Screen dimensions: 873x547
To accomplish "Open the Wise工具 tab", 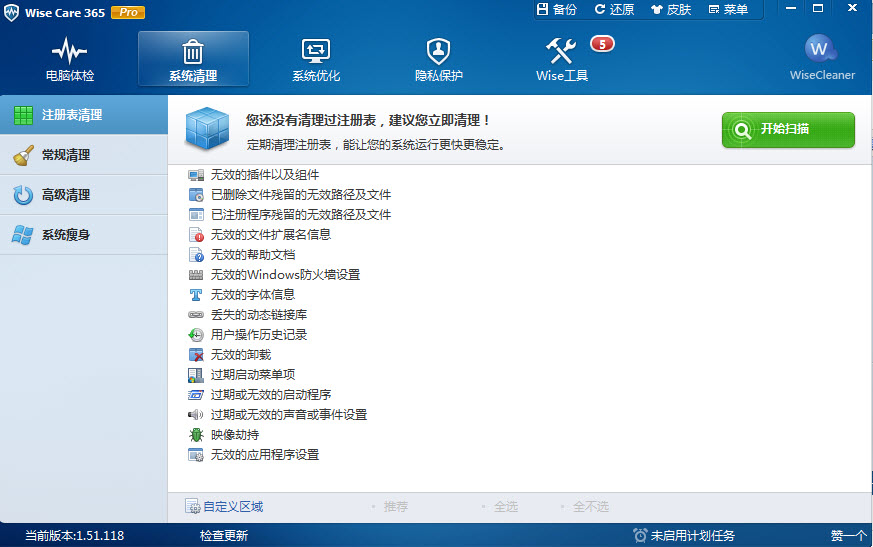I will (562, 59).
